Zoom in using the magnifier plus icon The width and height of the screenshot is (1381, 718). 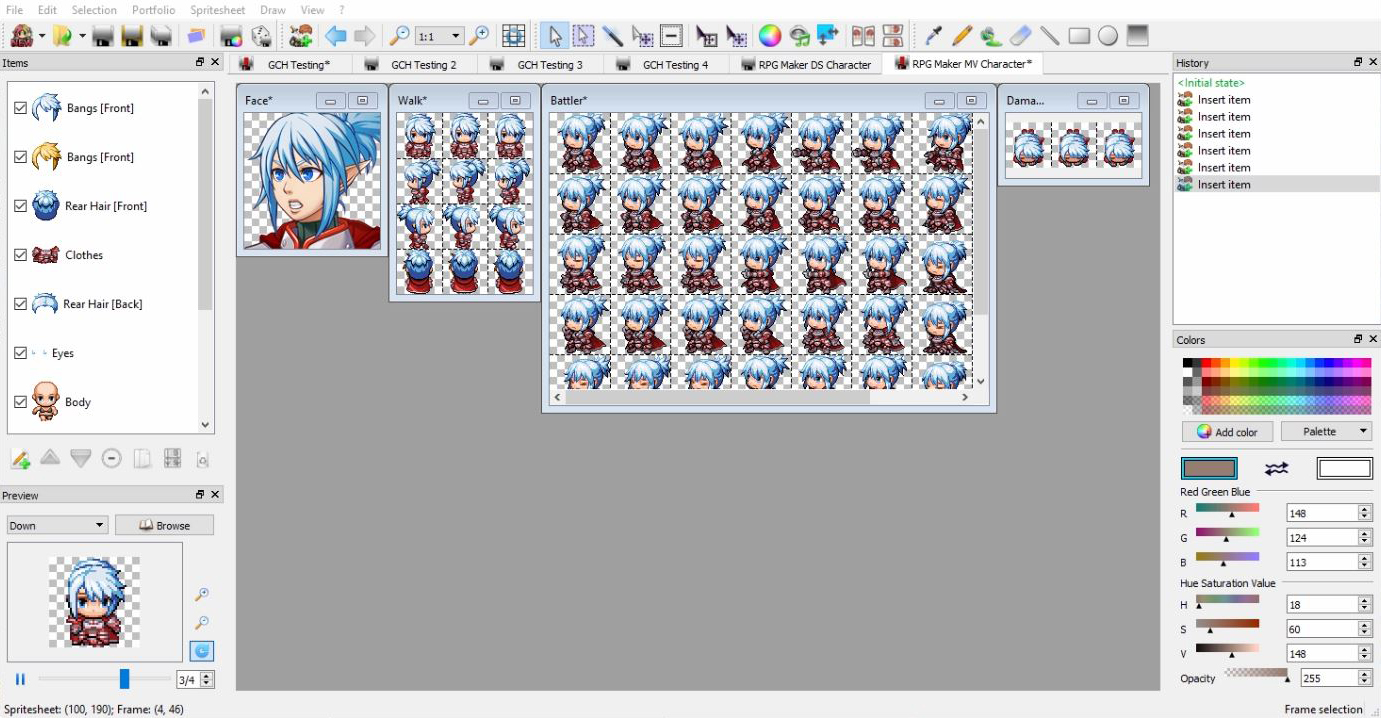pyautogui.click(x=479, y=33)
